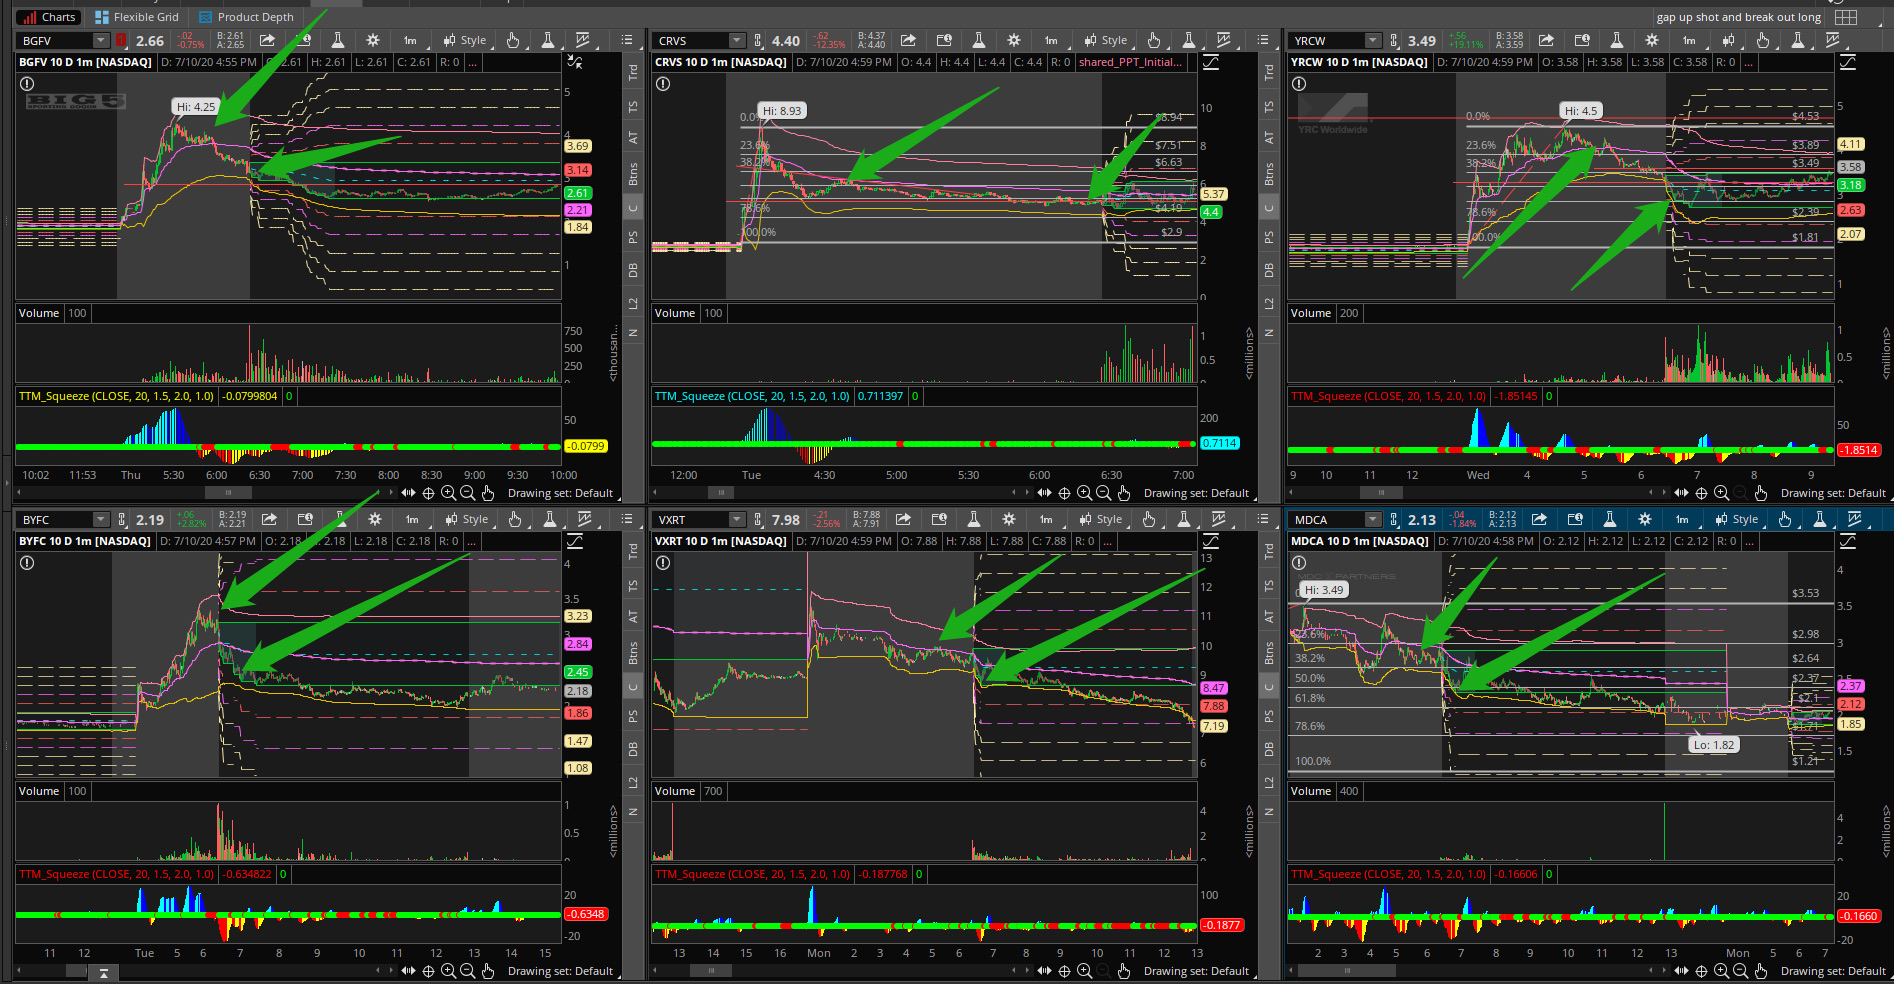
Task: Toggle price axis scale icon on CRVS chart
Action: (1211, 62)
